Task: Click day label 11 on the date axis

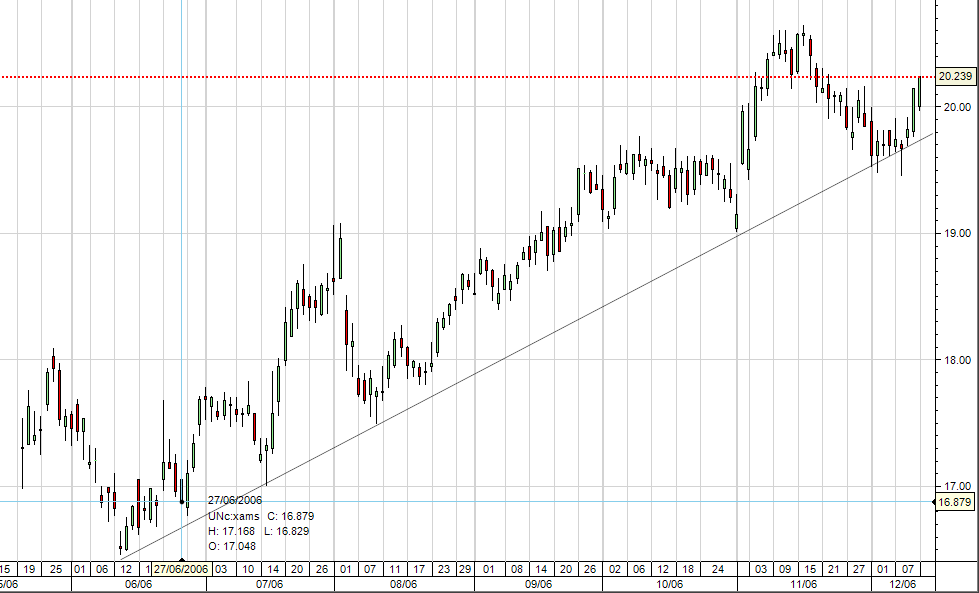Action: click(x=395, y=569)
